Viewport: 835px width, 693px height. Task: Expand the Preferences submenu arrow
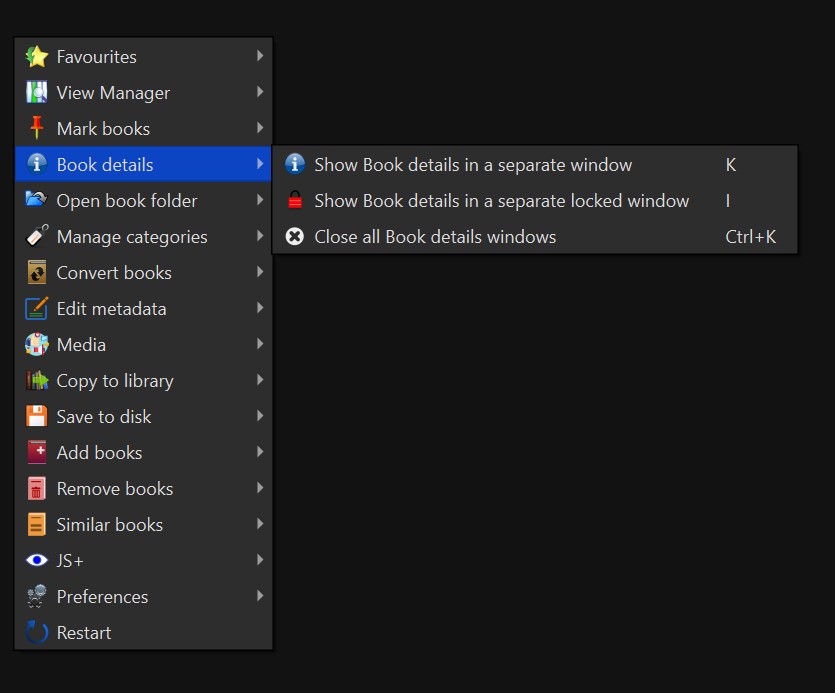coord(260,597)
